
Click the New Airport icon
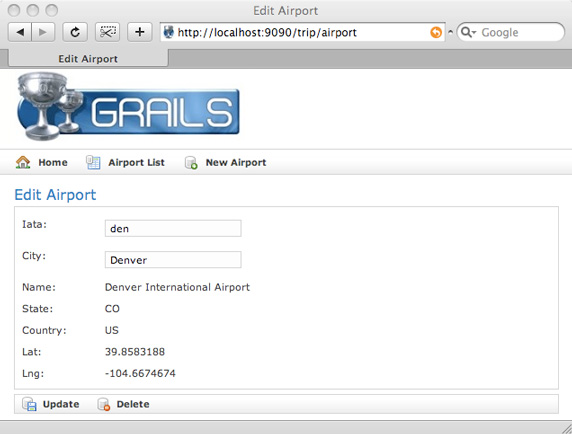click(x=191, y=163)
